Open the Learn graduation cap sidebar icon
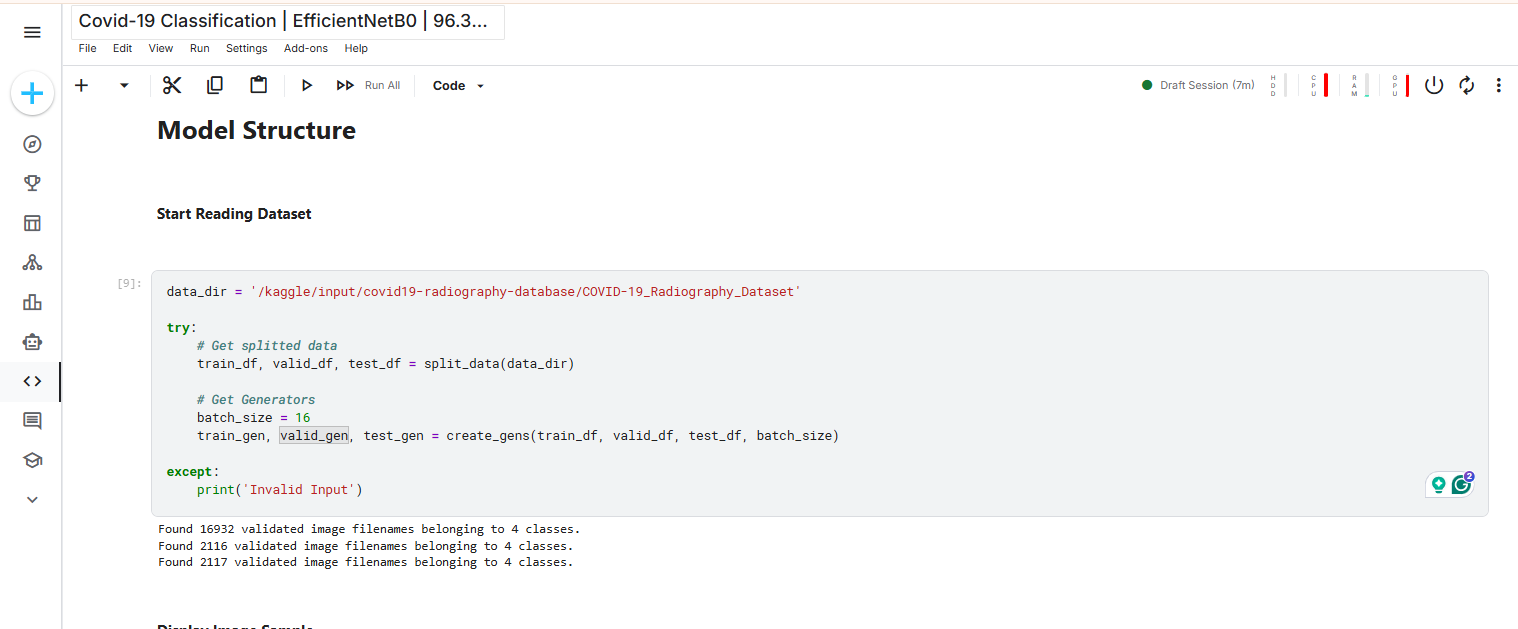The height and width of the screenshot is (629, 1518). coord(32,460)
